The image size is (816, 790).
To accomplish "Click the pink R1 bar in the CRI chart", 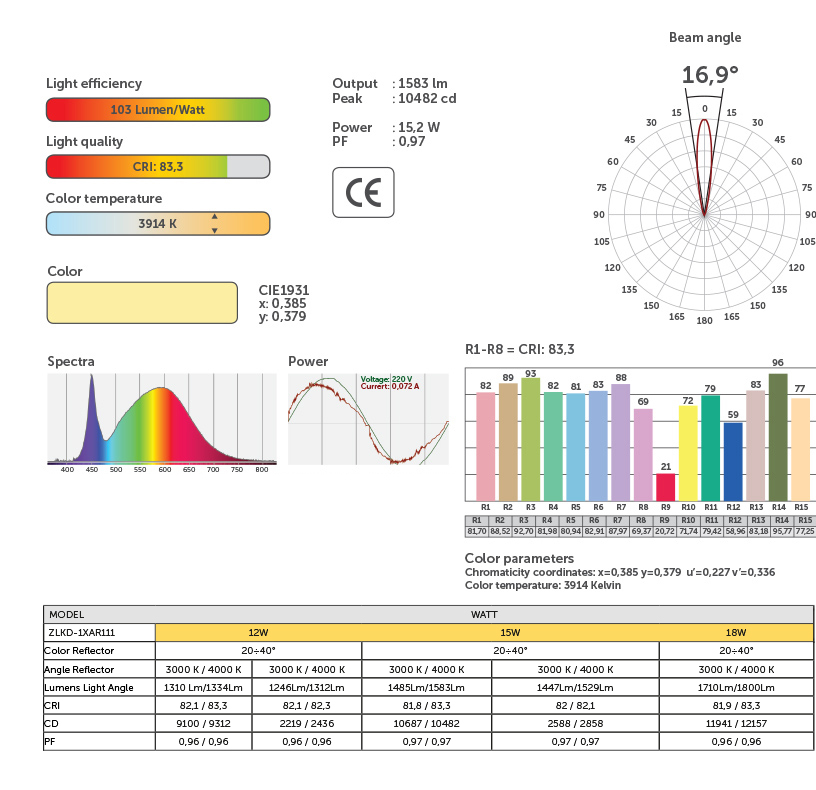I will (x=486, y=447).
